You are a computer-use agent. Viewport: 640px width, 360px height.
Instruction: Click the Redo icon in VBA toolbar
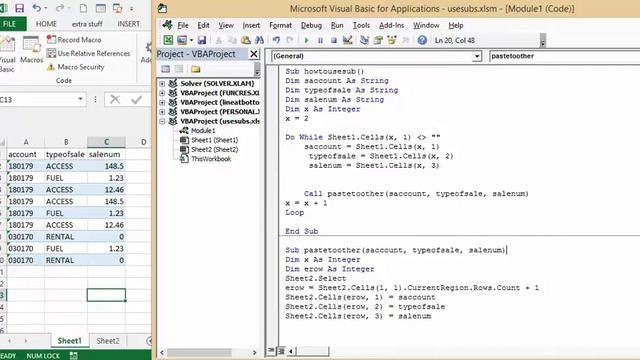pos(290,40)
